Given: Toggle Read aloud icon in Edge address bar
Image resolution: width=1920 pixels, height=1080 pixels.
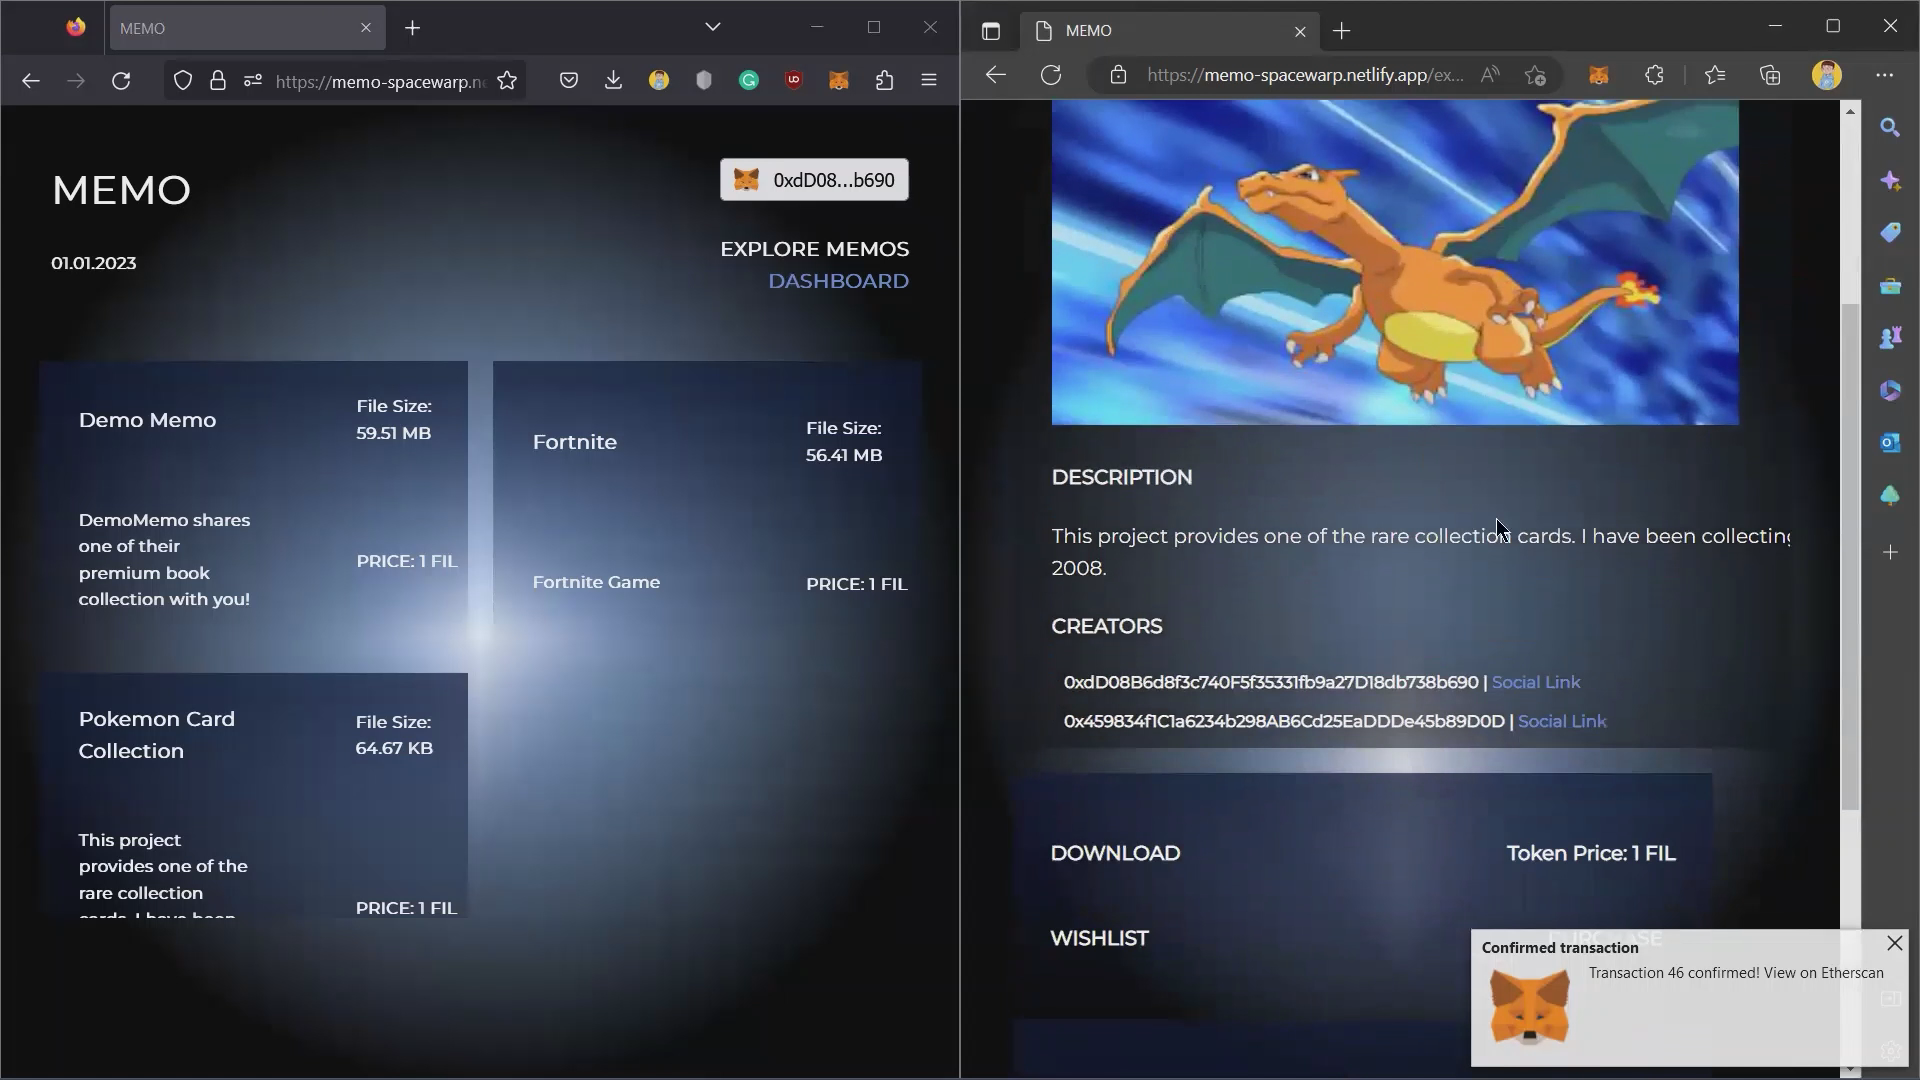Looking at the screenshot, I should click(1490, 75).
